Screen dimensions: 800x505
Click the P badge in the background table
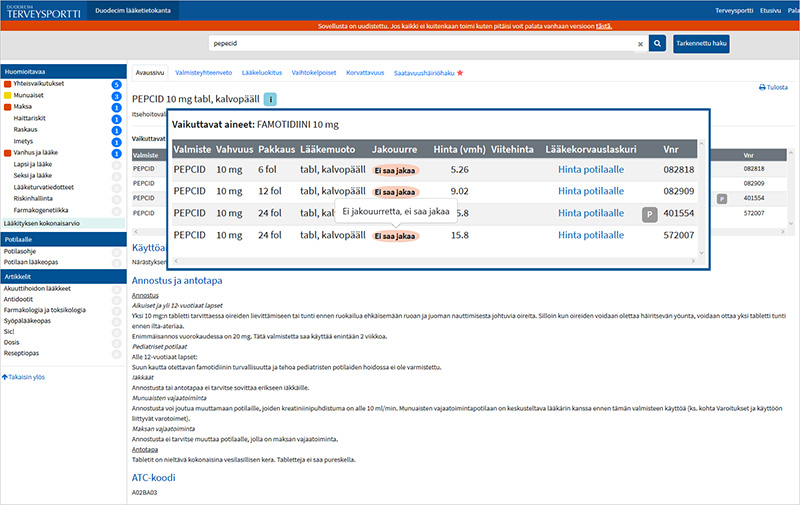pos(721,198)
